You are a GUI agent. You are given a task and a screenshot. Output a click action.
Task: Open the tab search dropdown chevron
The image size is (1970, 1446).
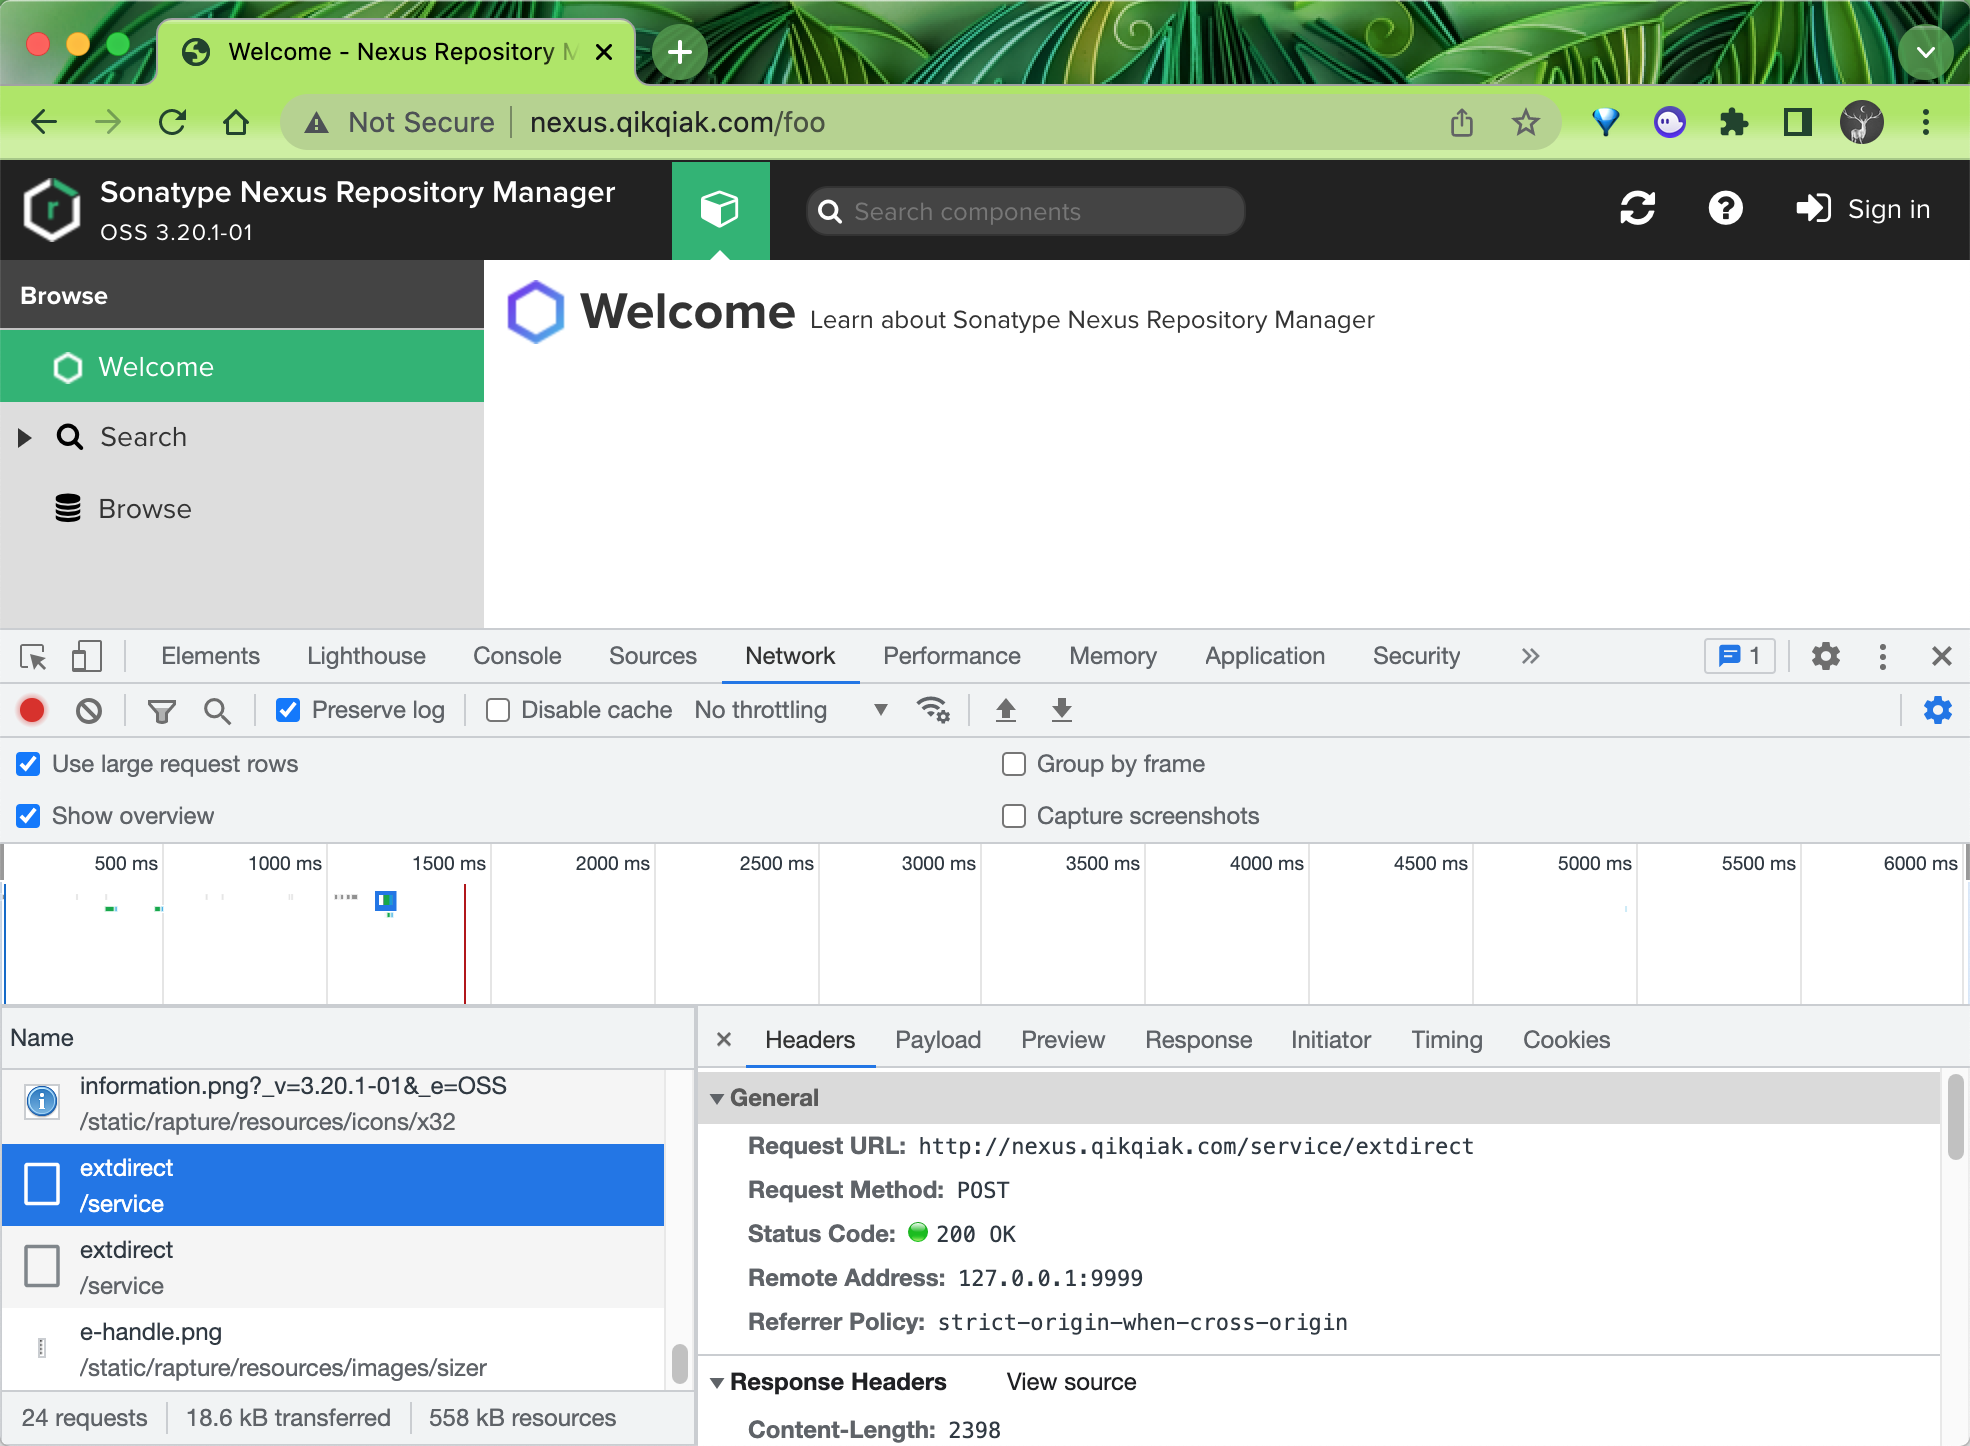(1925, 51)
